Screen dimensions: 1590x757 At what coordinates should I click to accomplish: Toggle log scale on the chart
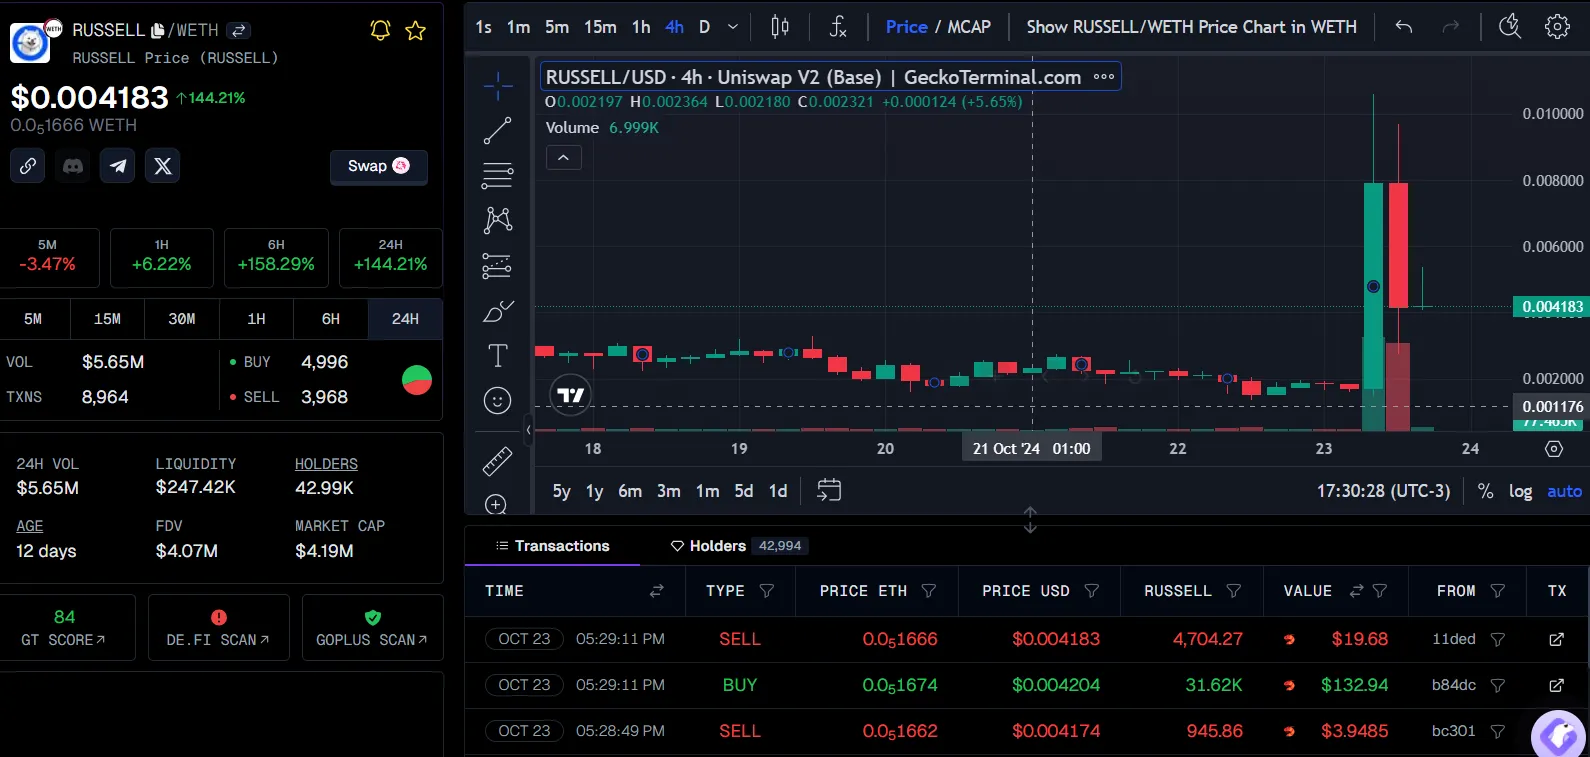click(1520, 491)
